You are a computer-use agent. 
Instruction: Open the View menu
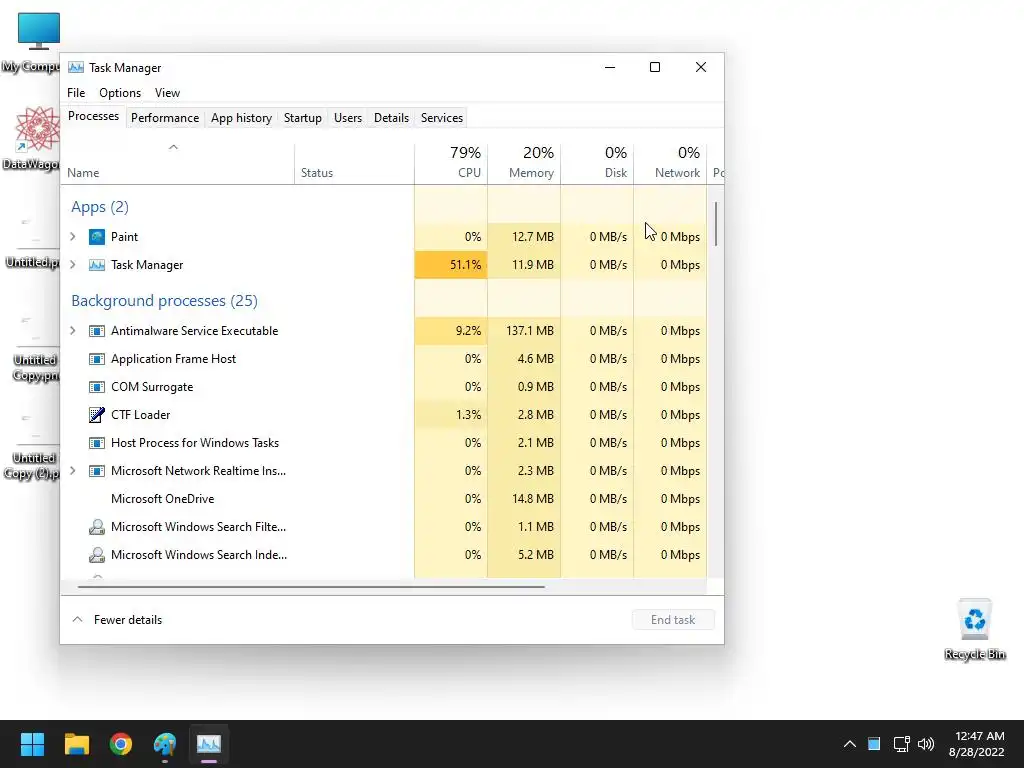[167, 93]
